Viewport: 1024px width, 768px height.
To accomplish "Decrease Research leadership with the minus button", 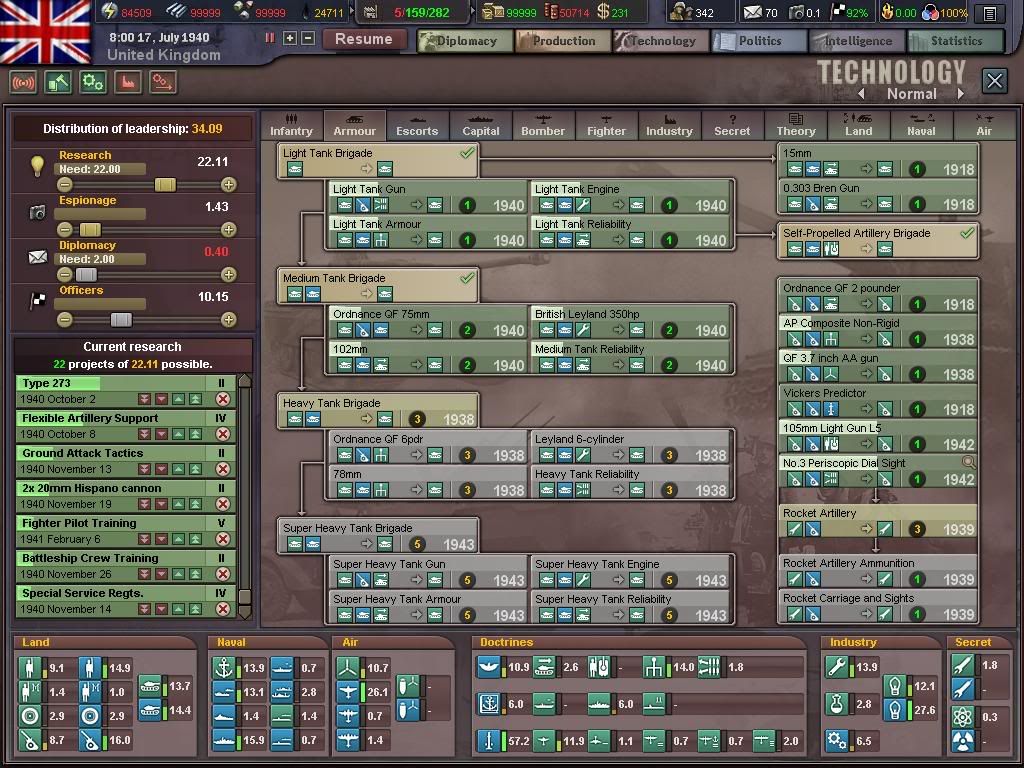I will coord(64,185).
